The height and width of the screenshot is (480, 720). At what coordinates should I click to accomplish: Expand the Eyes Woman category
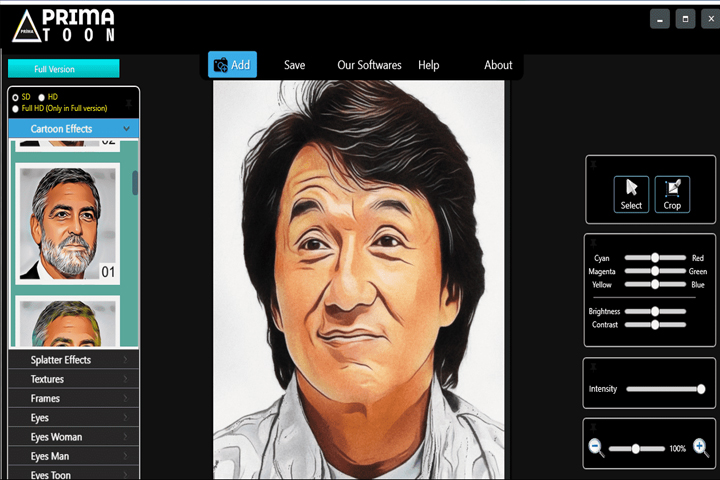coord(73,437)
